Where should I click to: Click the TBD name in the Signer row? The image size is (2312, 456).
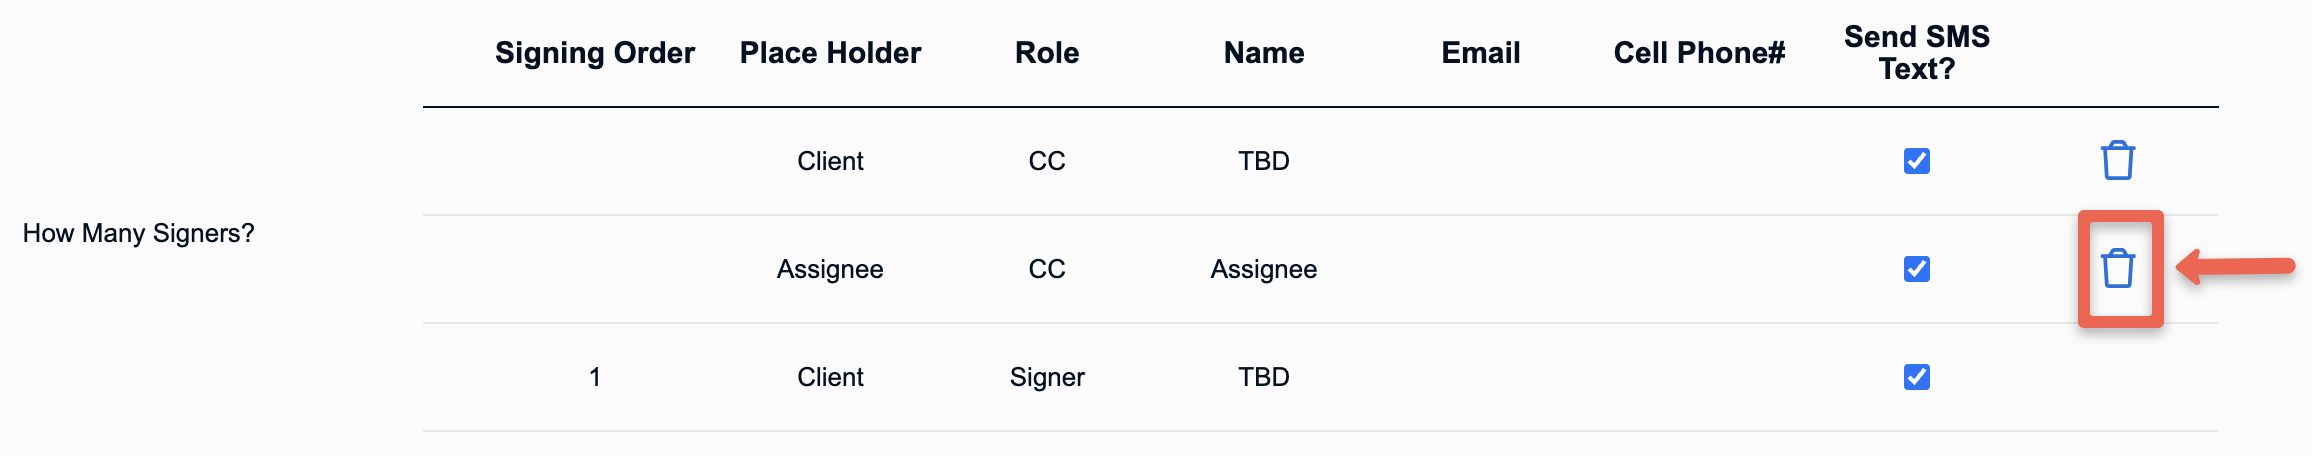point(1264,377)
